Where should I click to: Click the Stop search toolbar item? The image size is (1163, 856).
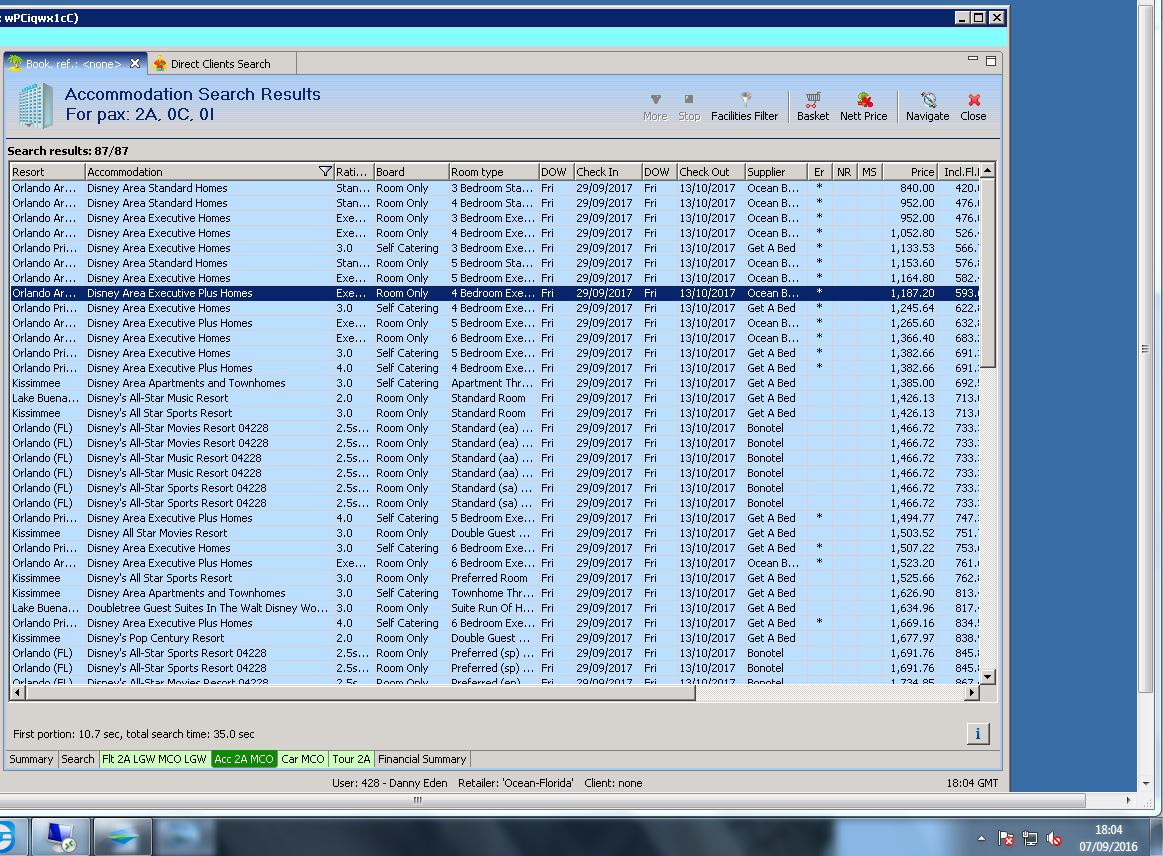pyautogui.click(x=689, y=106)
